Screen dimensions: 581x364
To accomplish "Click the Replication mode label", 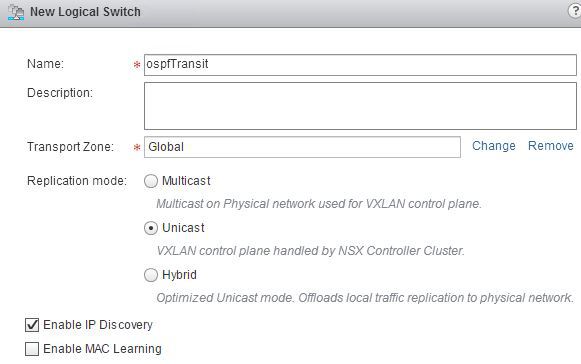I will [x=77, y=181].
